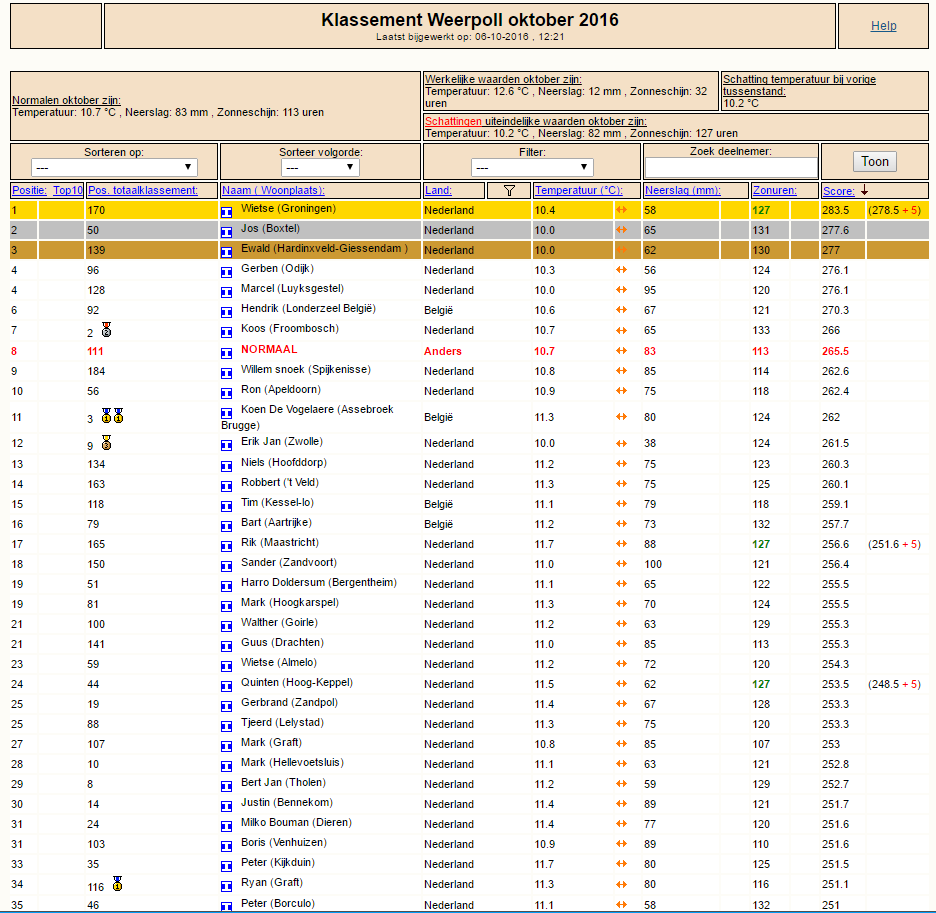Screen dimensions: 936x913
Task: Click the name 'Bert Jan (Tholen)'
Action: (284, 782)
